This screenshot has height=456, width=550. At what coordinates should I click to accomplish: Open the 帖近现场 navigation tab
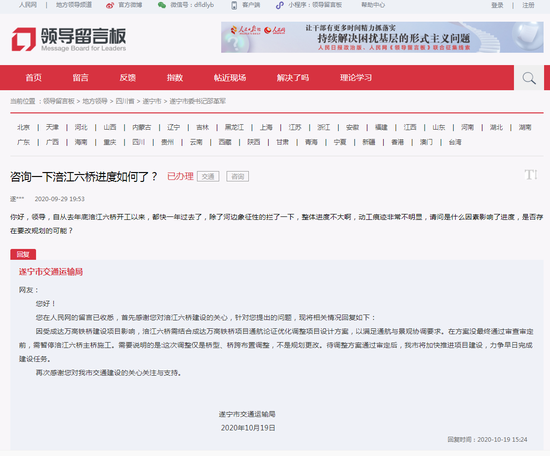pyautogui.click(x=230, y=78)
